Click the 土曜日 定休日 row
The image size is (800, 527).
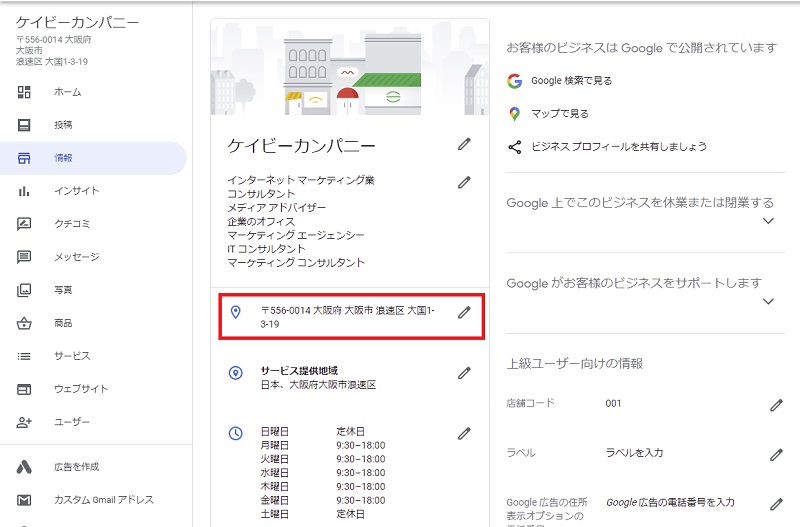tap(313, 514)
